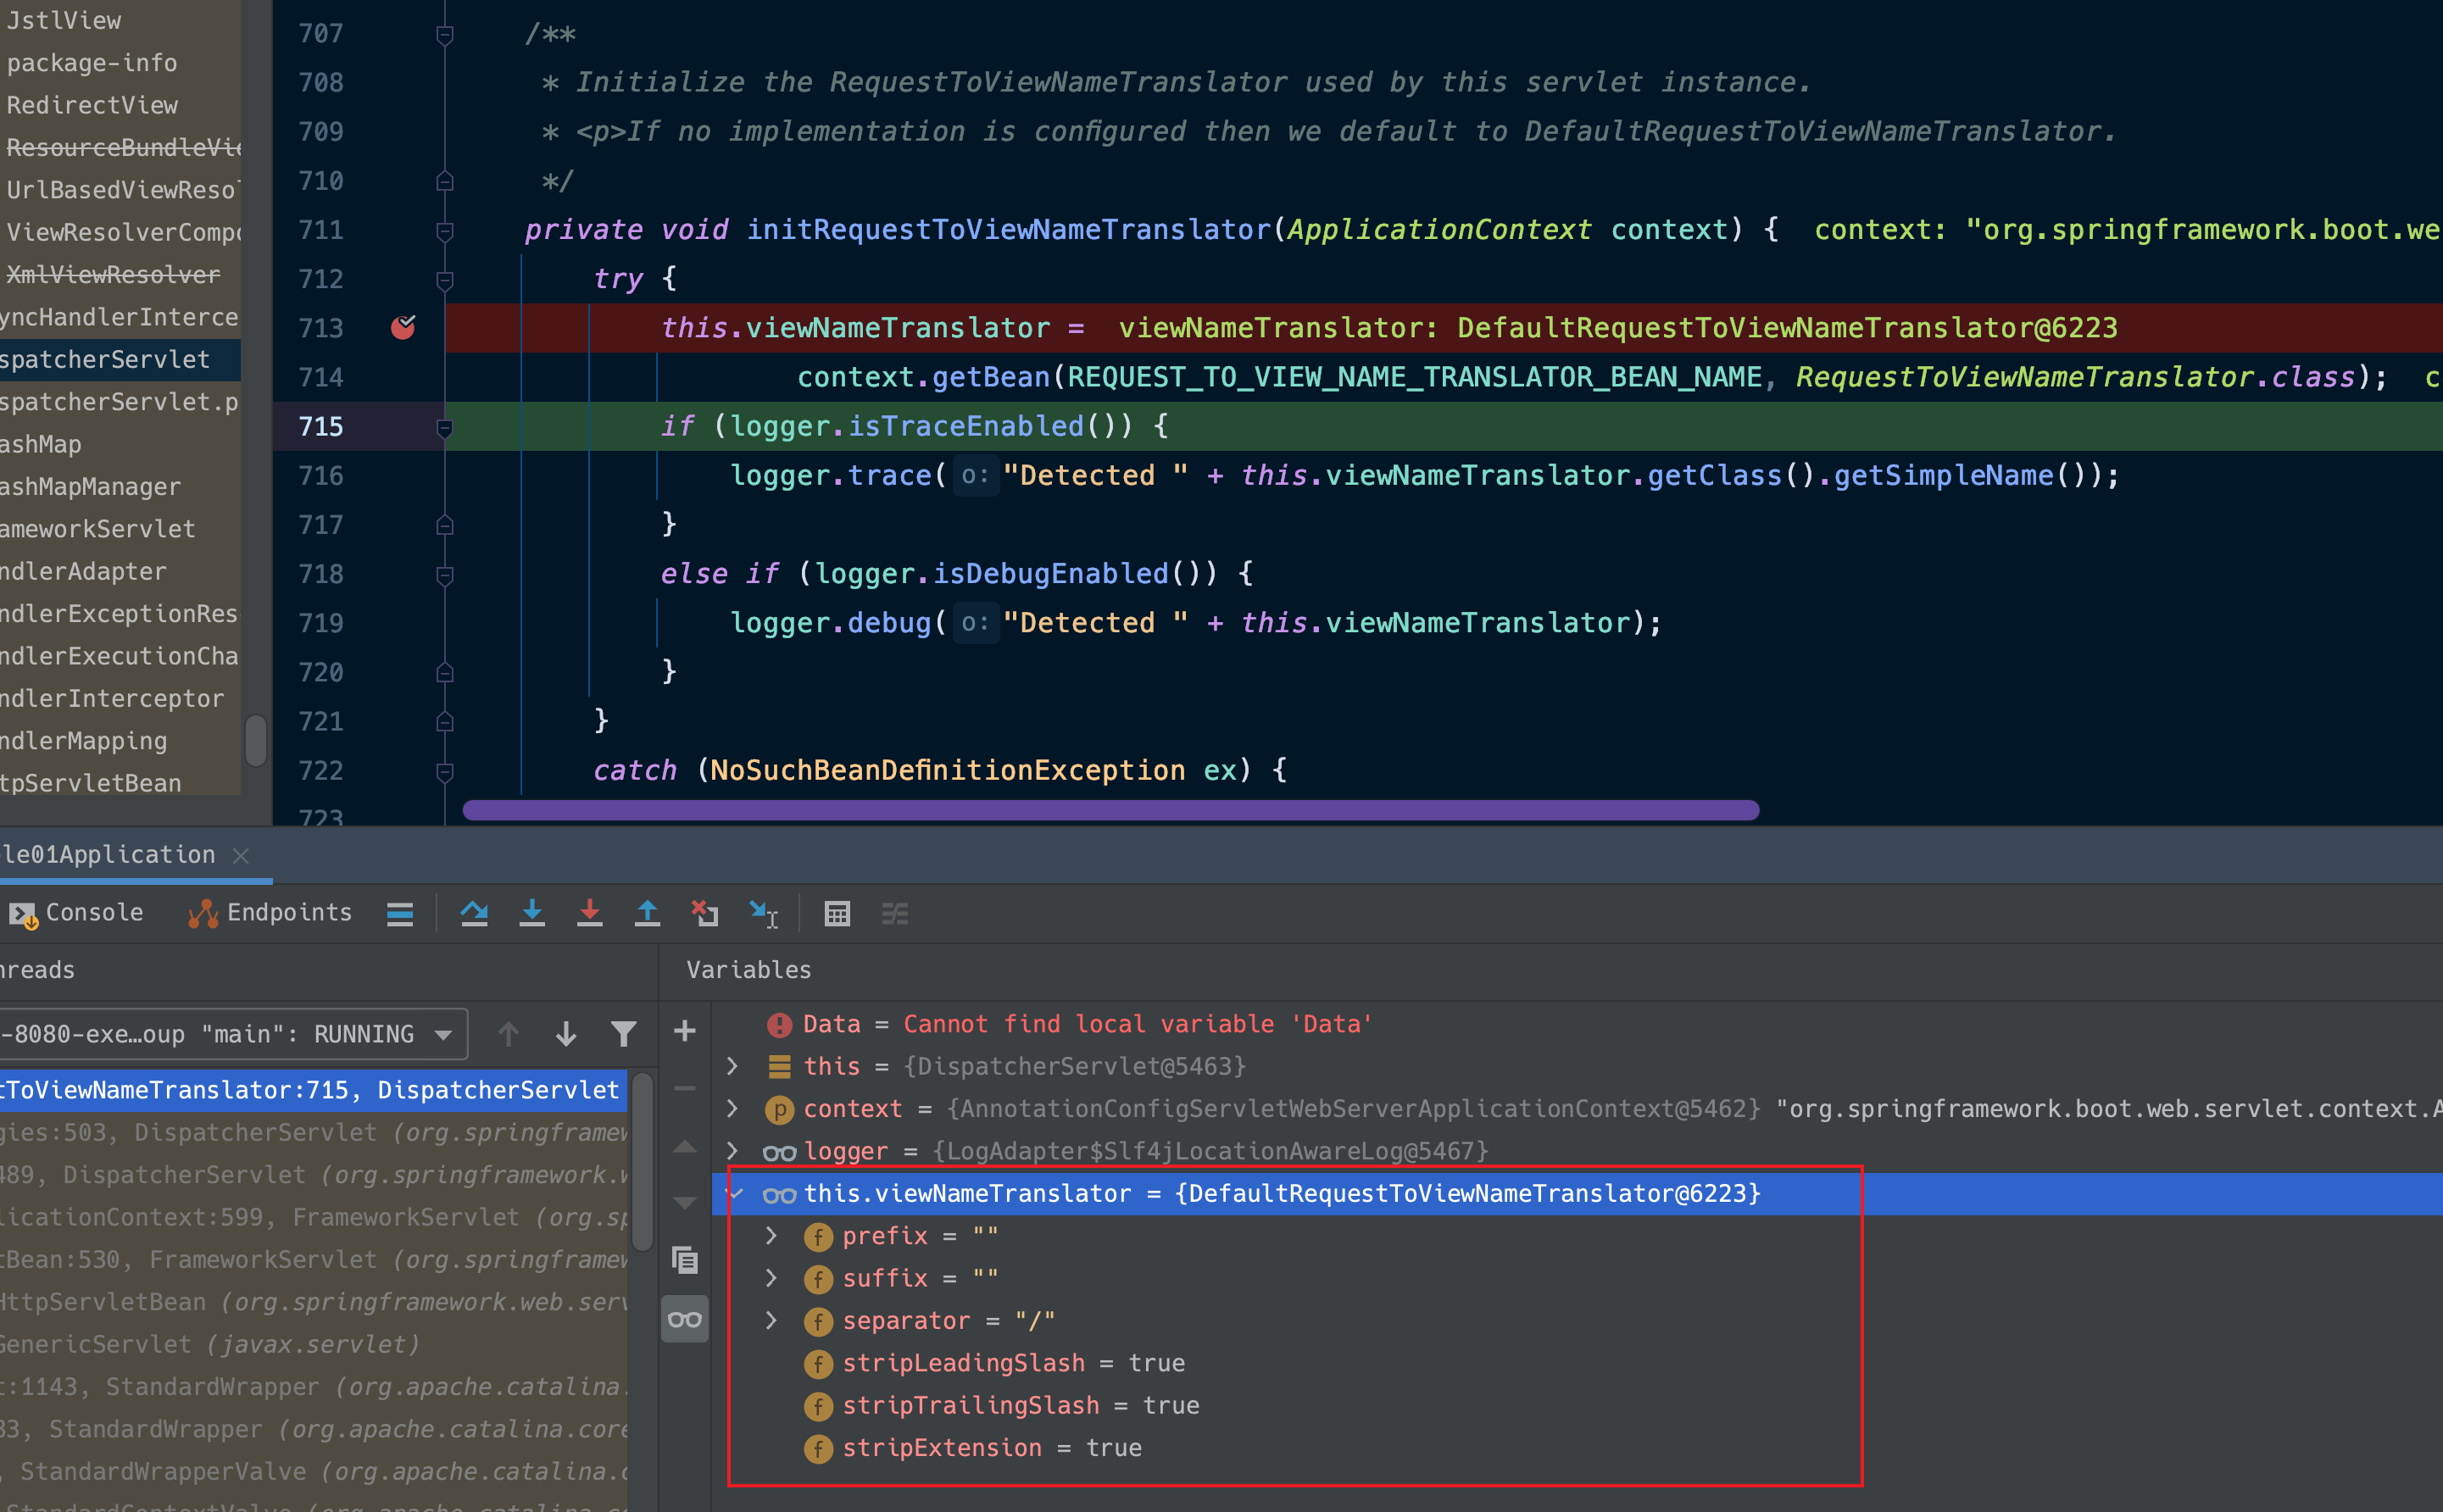This screenshot has width=2443, height=1512.
Task: Switch to the Endpoints tab
Action: click(x=270, y=913)
